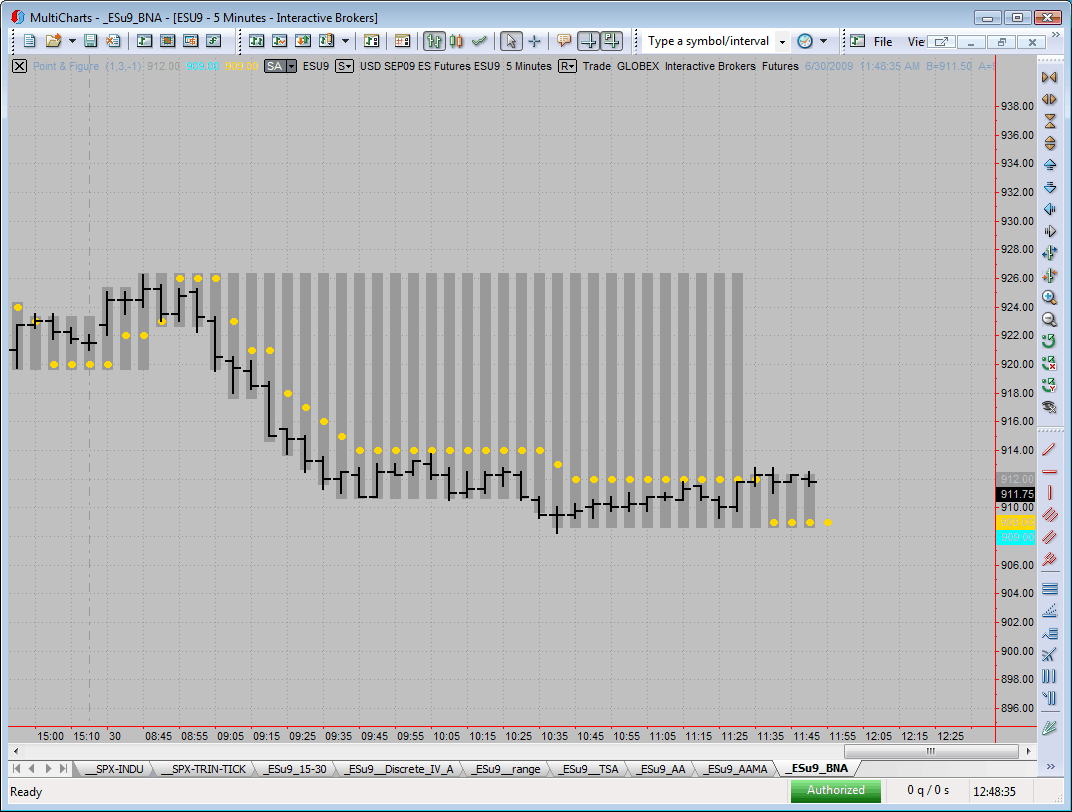This screenshot has height=812, width=1072.
Task: Expand the dropdown arrow next to clock icon
Action: point(823,41)
